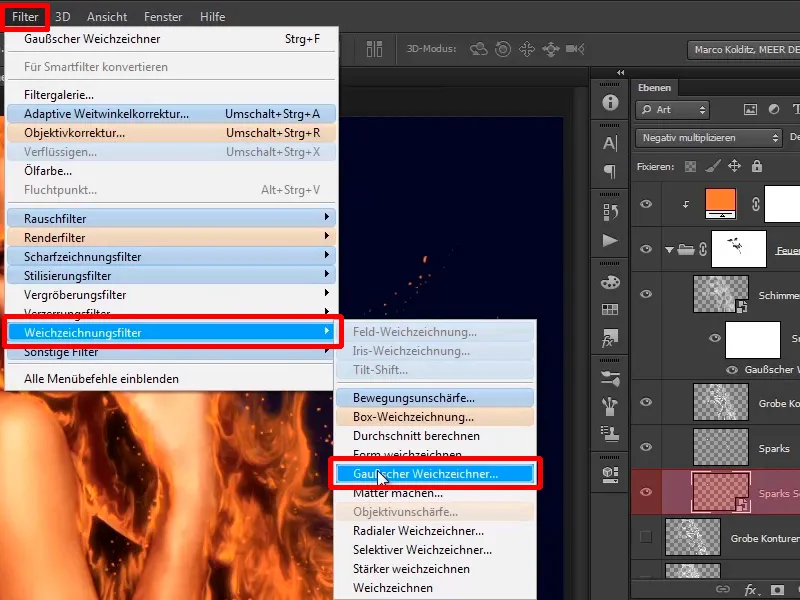The image size is (800, 600).
Task: Open the Negativ multiplizieren blend mode dropdown
Action: 709,138
